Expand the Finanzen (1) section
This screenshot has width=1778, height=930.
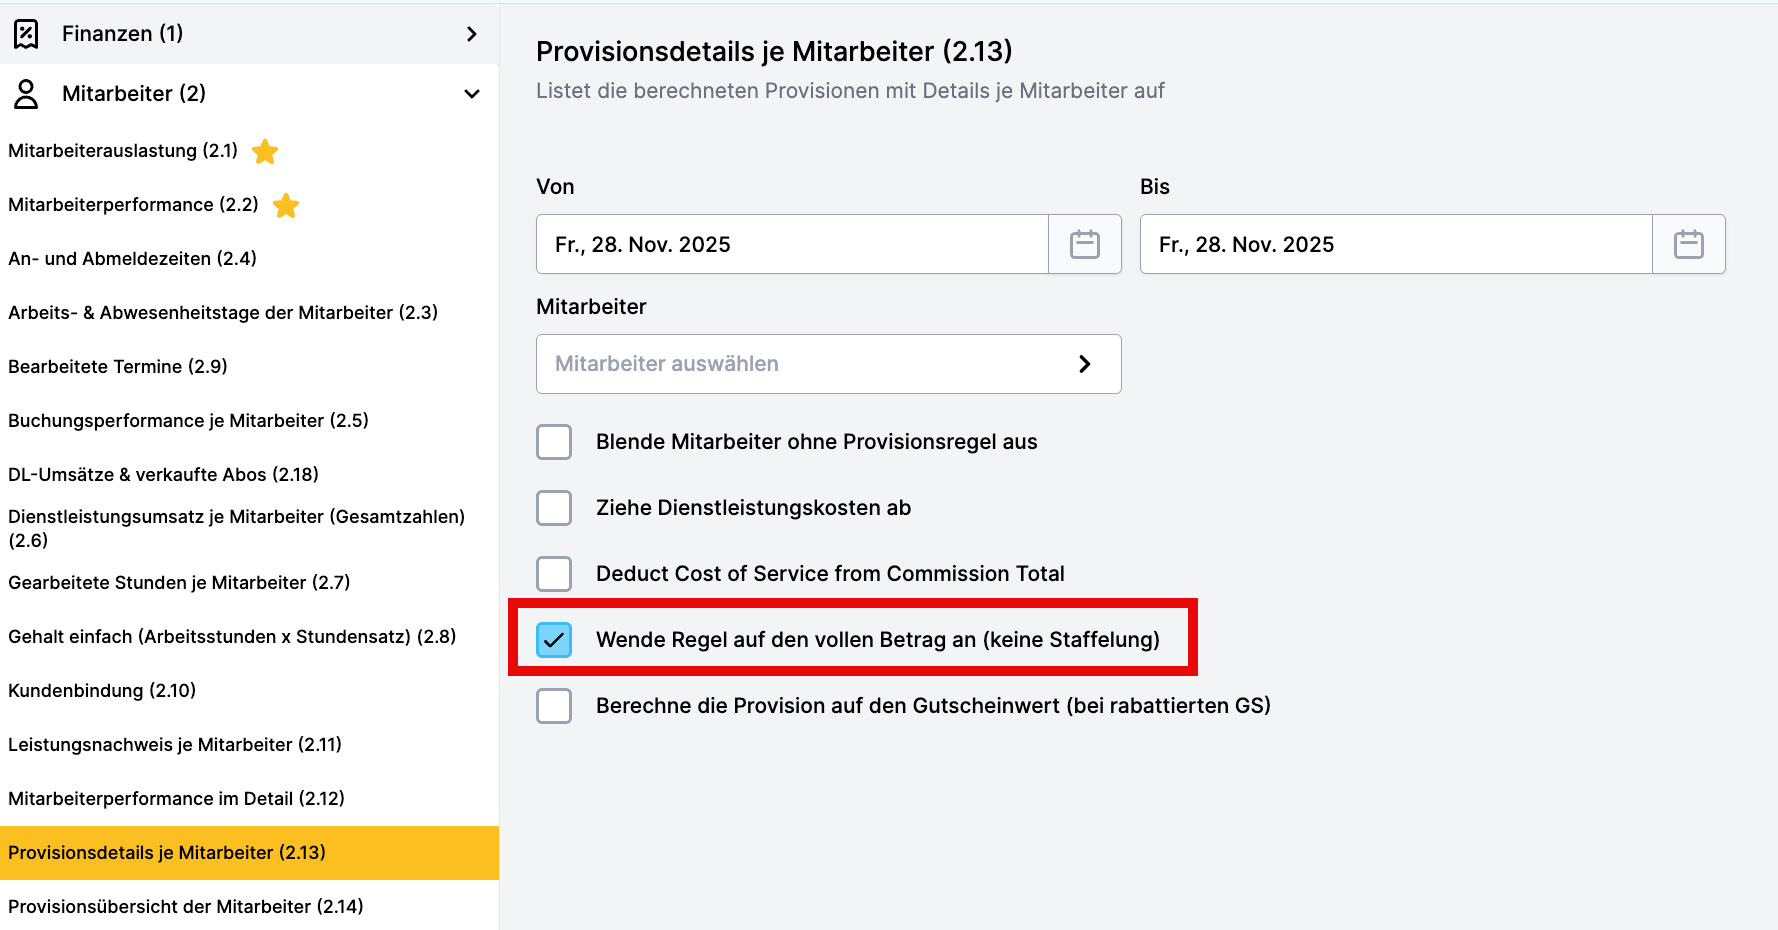[x=472, y=34]
